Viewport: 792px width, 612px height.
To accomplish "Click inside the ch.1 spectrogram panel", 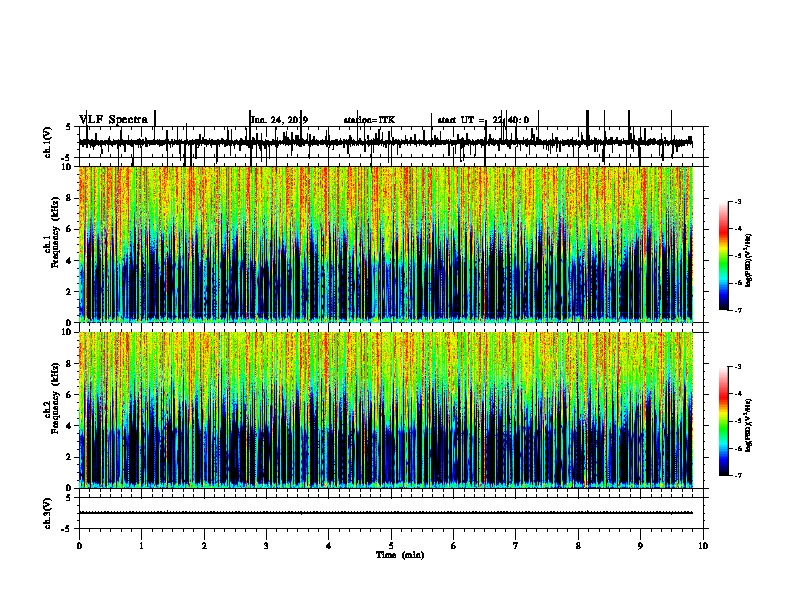I will coord(386,244).
